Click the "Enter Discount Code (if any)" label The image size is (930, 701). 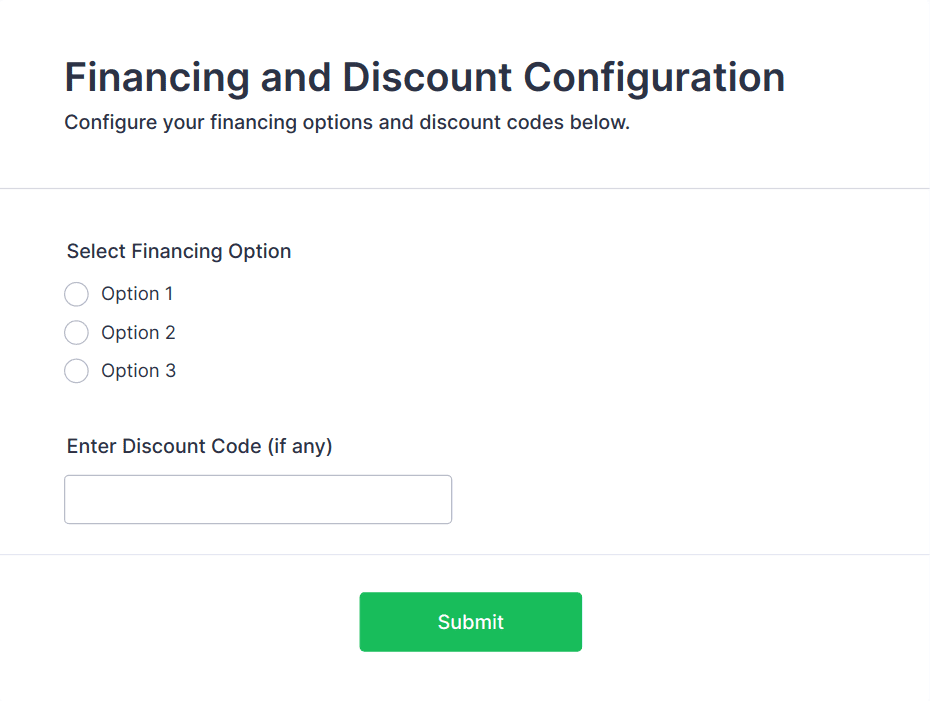pyautogui.click(x=199, y=447)
